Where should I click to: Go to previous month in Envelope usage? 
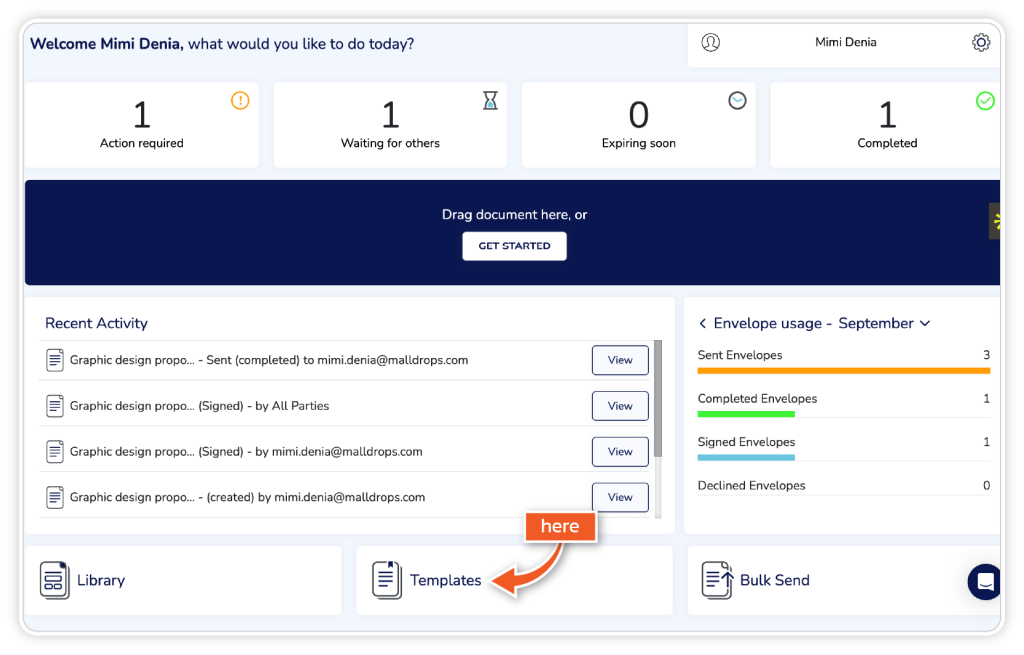[703, 323]
